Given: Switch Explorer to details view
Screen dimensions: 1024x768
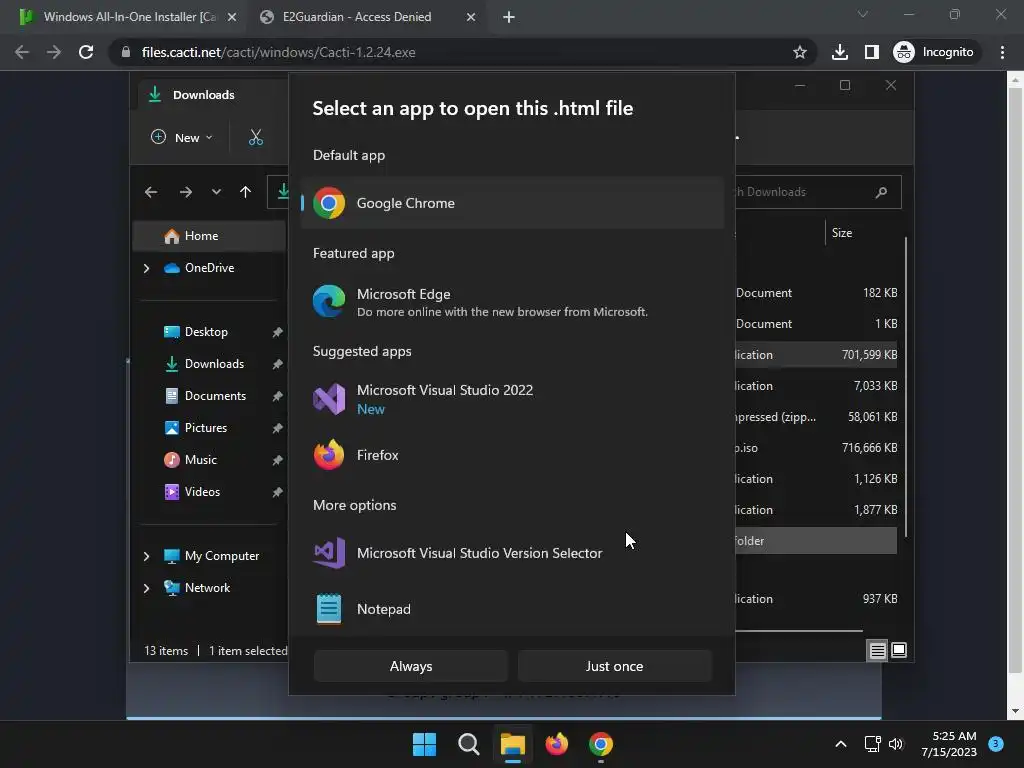Looking at the screenshot, I should point(877,650).
